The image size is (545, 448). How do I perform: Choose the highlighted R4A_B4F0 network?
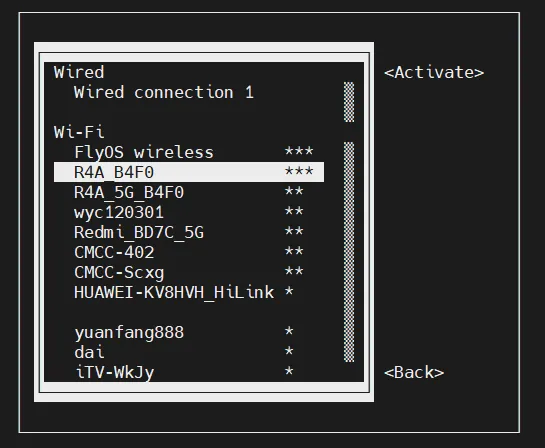click(189, 172)
